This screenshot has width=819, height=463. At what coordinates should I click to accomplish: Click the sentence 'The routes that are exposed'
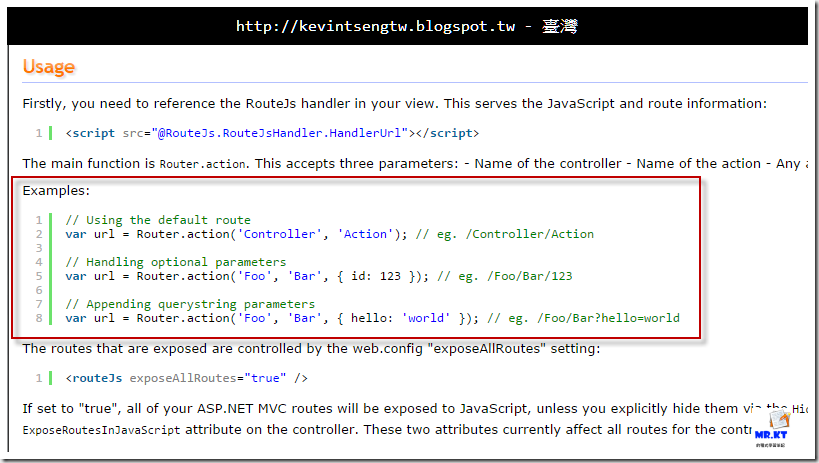(311, 349)
